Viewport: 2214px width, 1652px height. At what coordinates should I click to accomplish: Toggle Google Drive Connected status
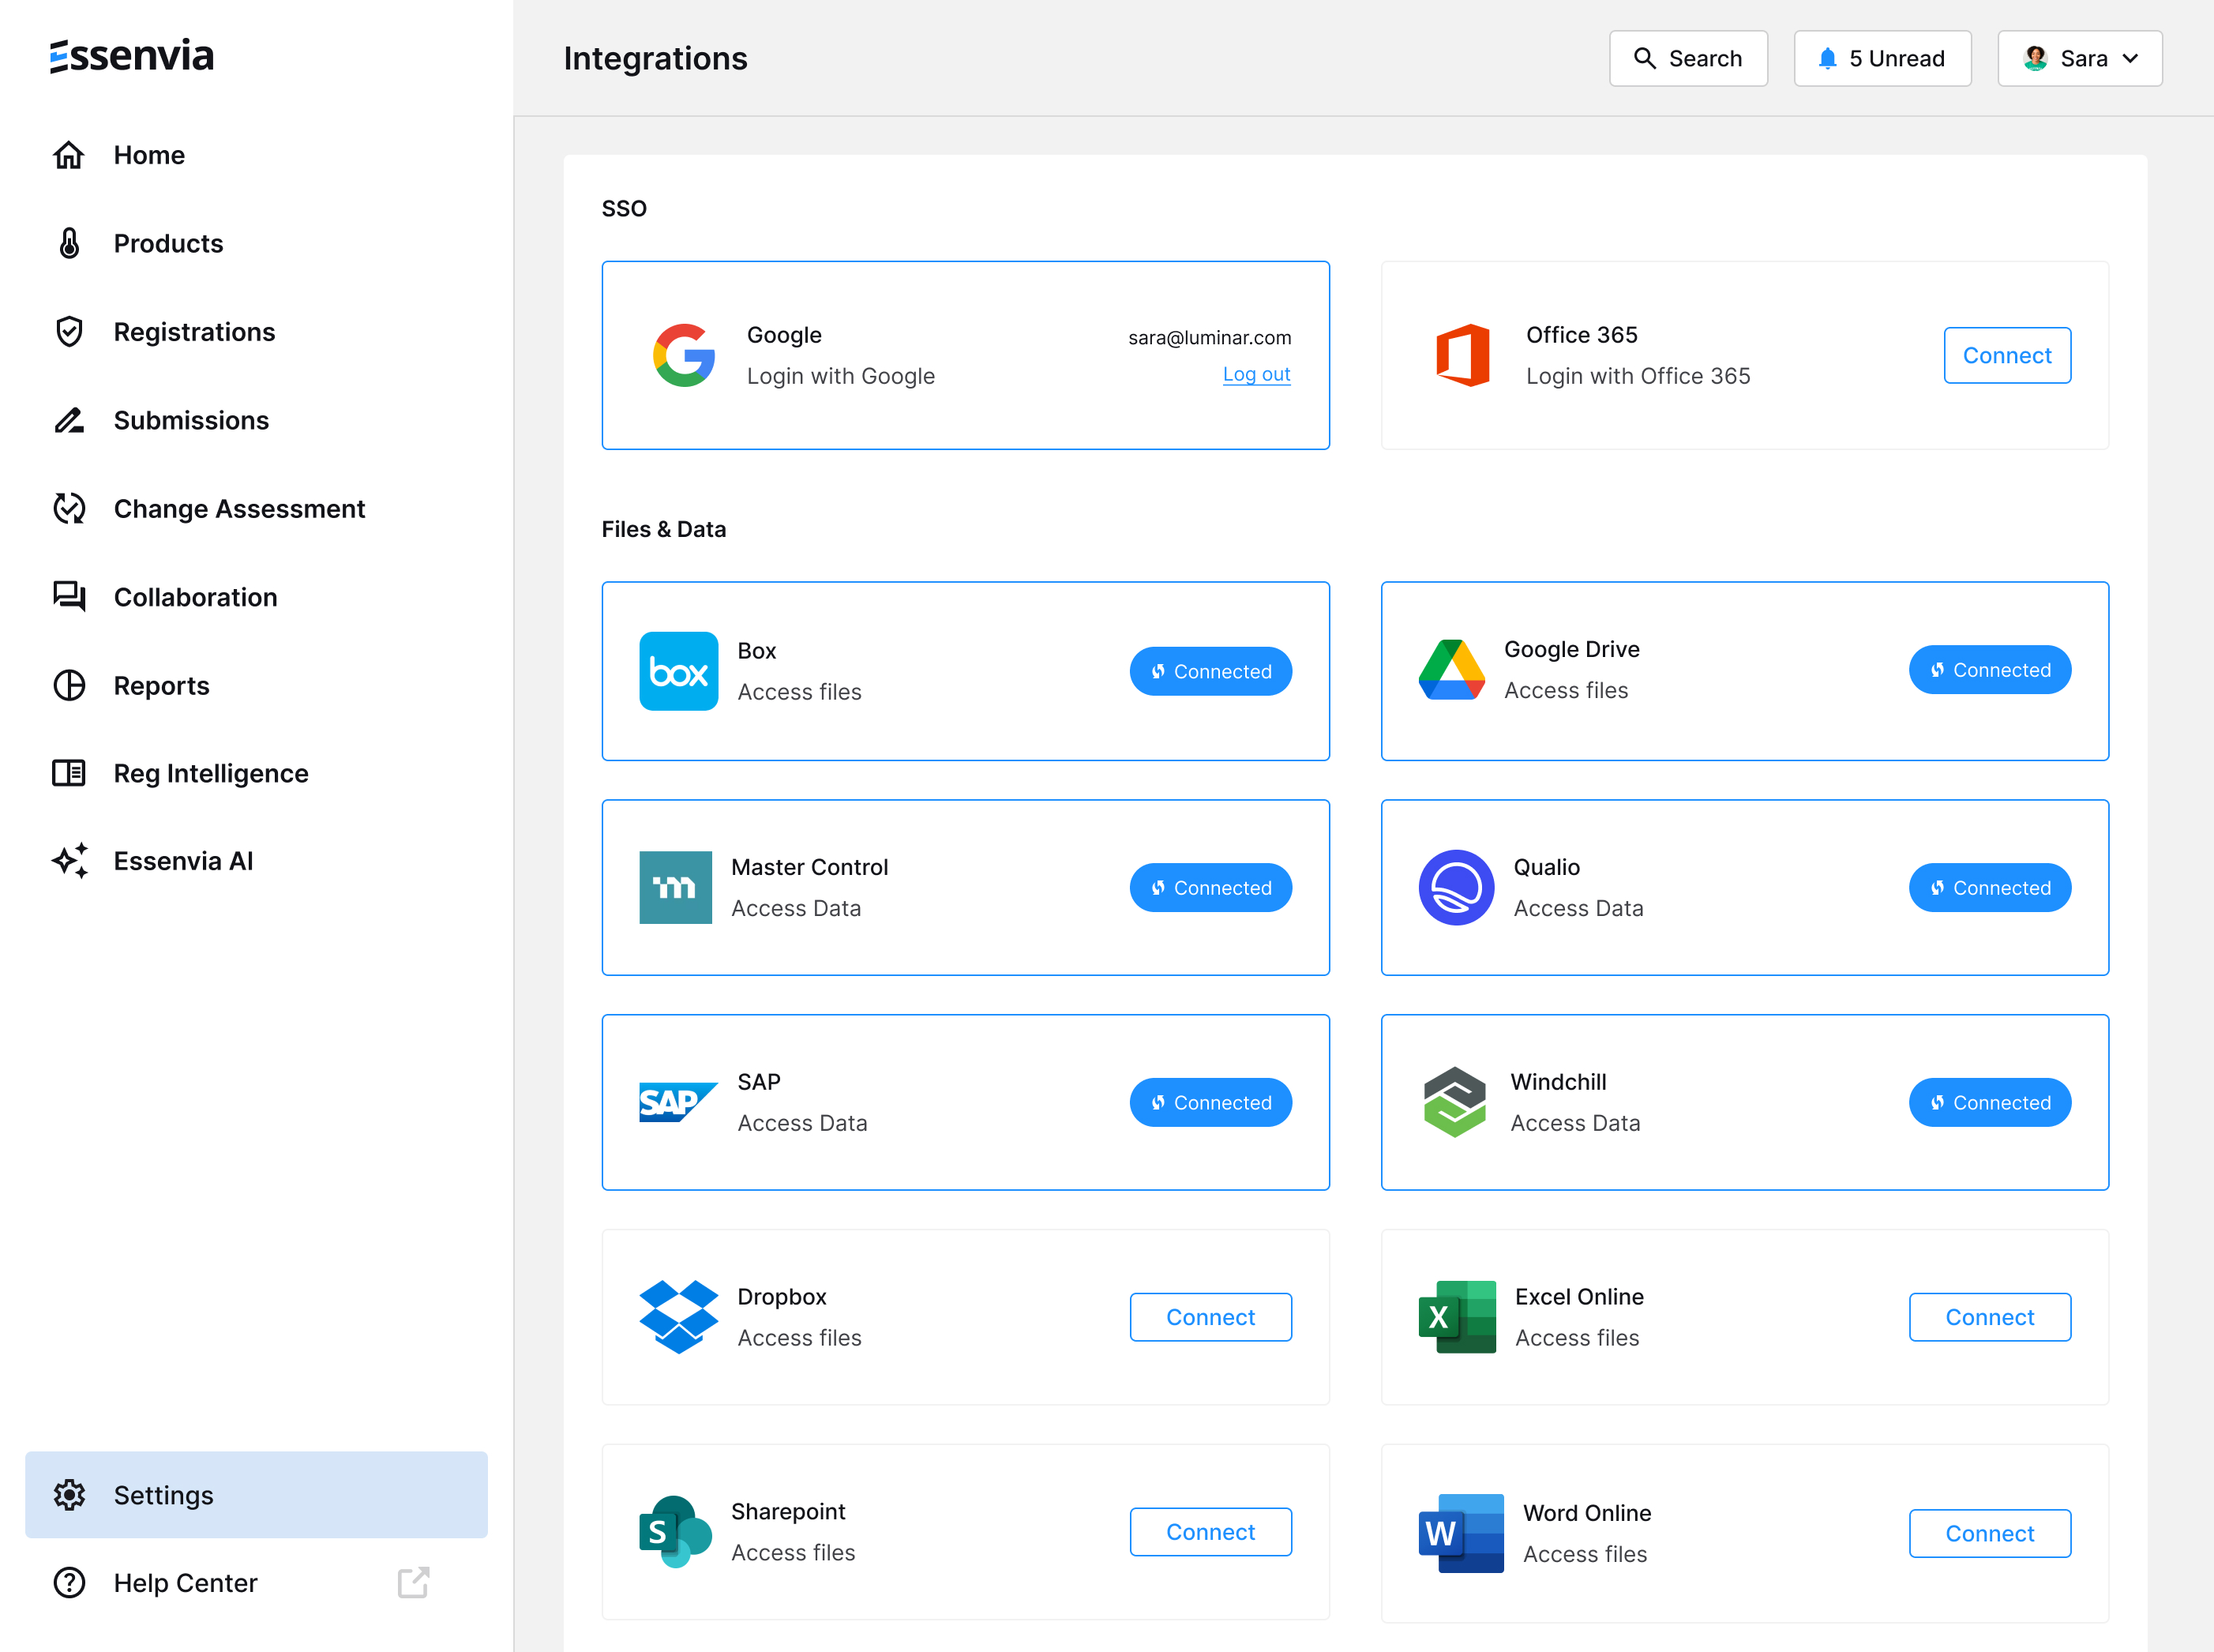pyautogui.click(x=1989, y=670)
